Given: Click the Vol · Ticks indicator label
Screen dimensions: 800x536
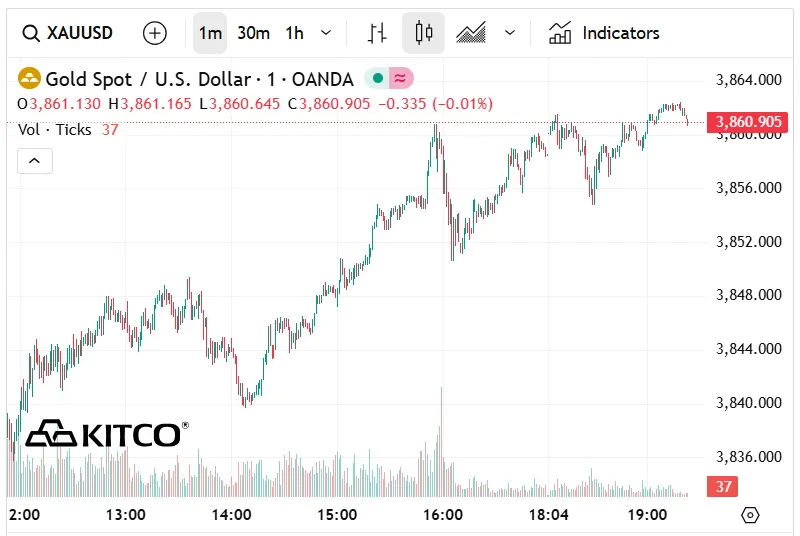Looking at the screenshot, I should pyautogui.click(x=55, y=129).
